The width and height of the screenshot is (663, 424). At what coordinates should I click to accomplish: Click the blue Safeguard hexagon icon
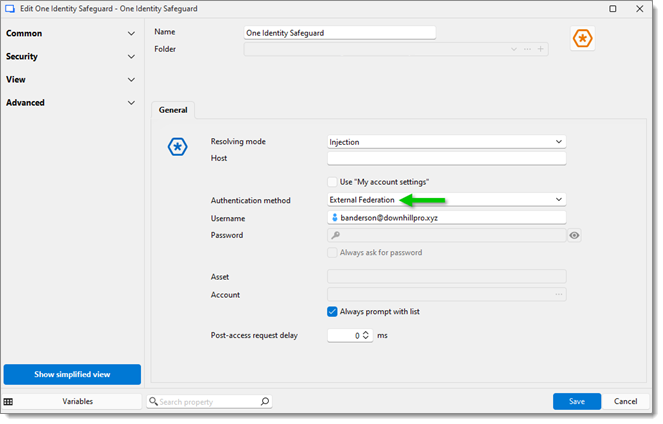pos(177,147)
